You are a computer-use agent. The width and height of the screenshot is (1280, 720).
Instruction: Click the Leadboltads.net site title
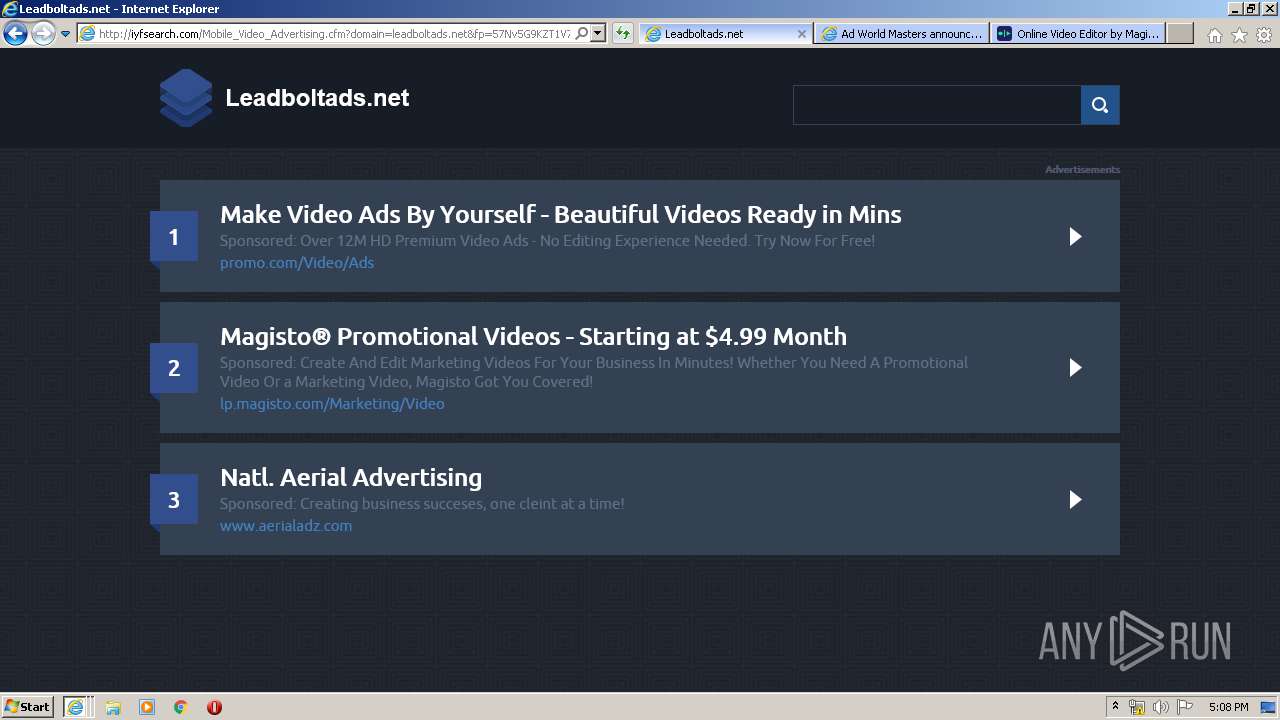317,98
